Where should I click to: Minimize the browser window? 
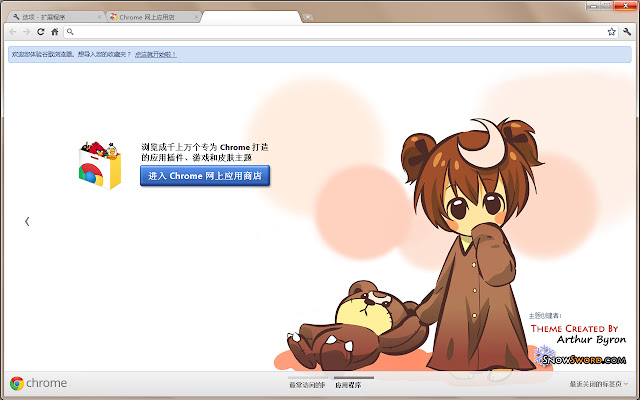coord(593,6)
